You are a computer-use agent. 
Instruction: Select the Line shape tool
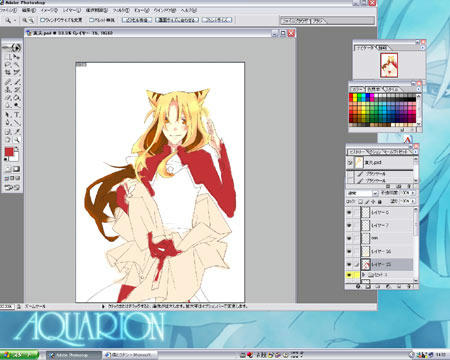17,123
